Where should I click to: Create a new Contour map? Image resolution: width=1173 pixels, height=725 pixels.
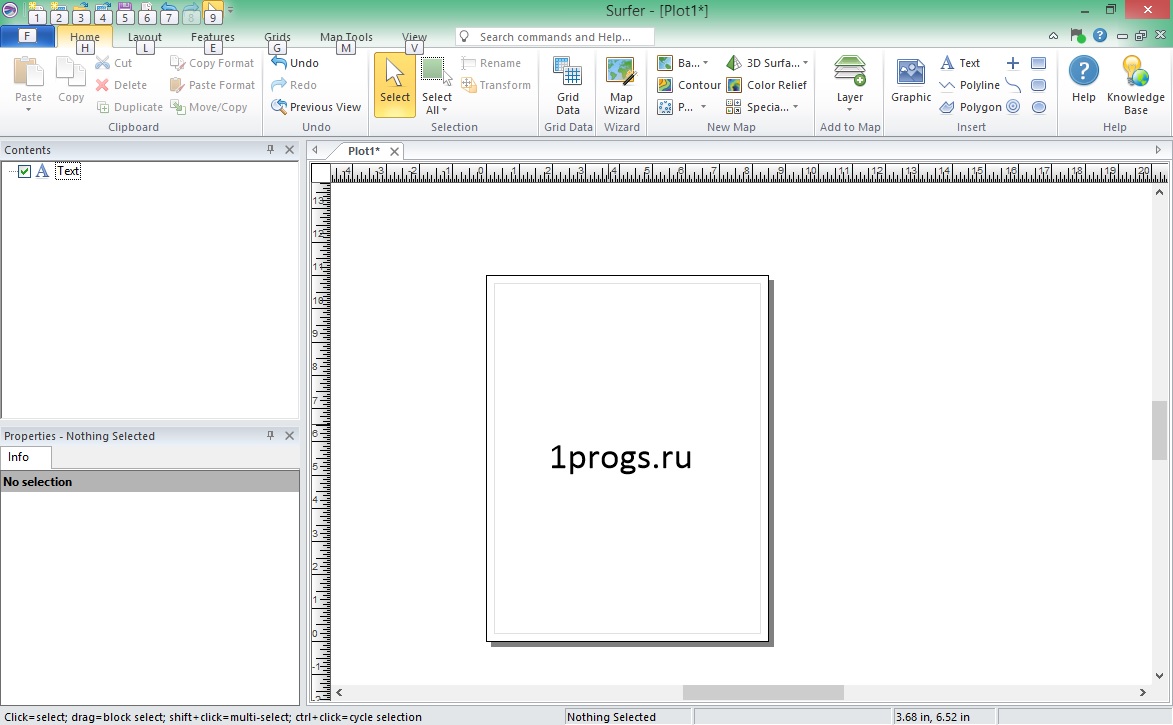click(x=689, y=85)
